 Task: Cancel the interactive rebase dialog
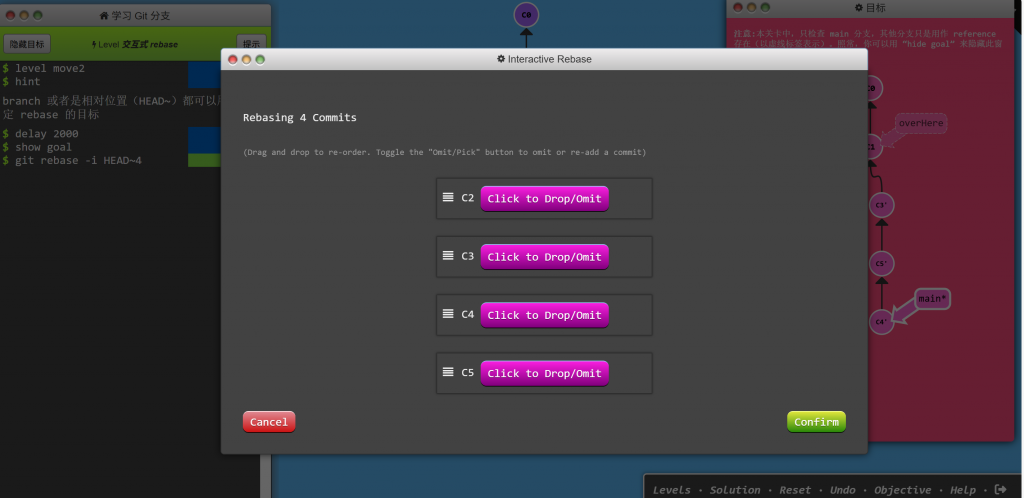(269, 422)
